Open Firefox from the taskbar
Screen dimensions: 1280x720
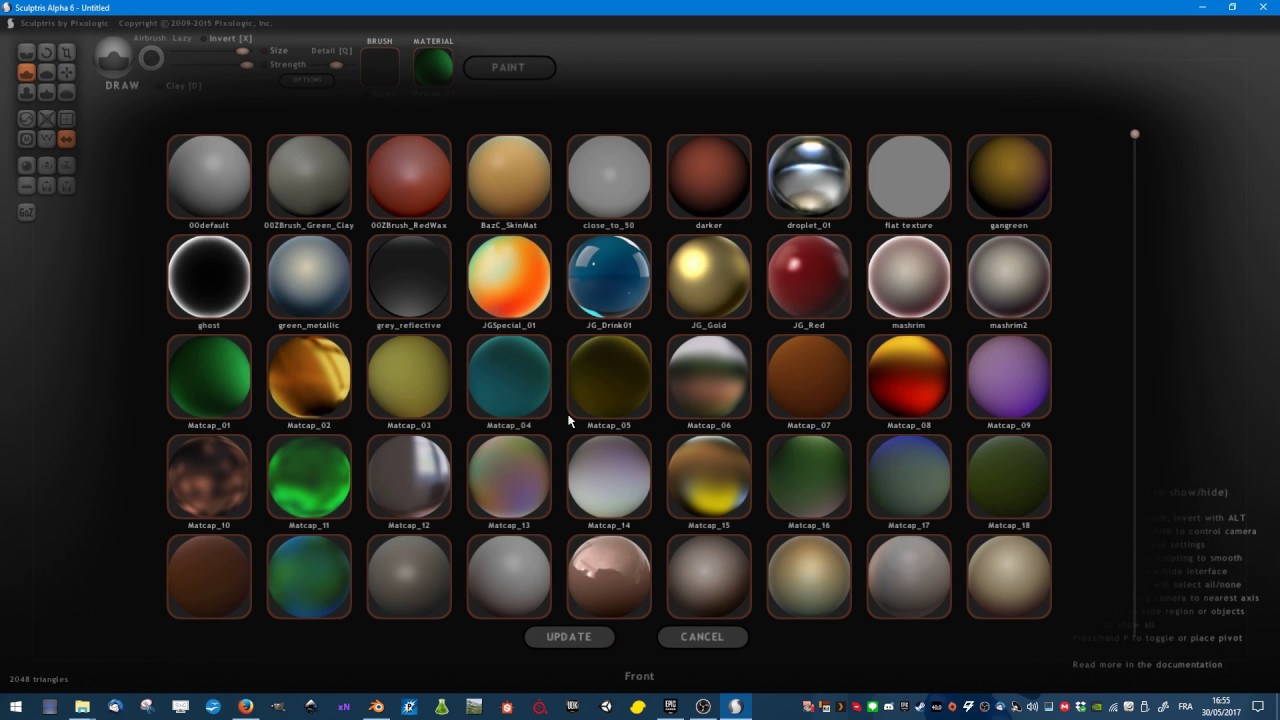click(245, 707)
